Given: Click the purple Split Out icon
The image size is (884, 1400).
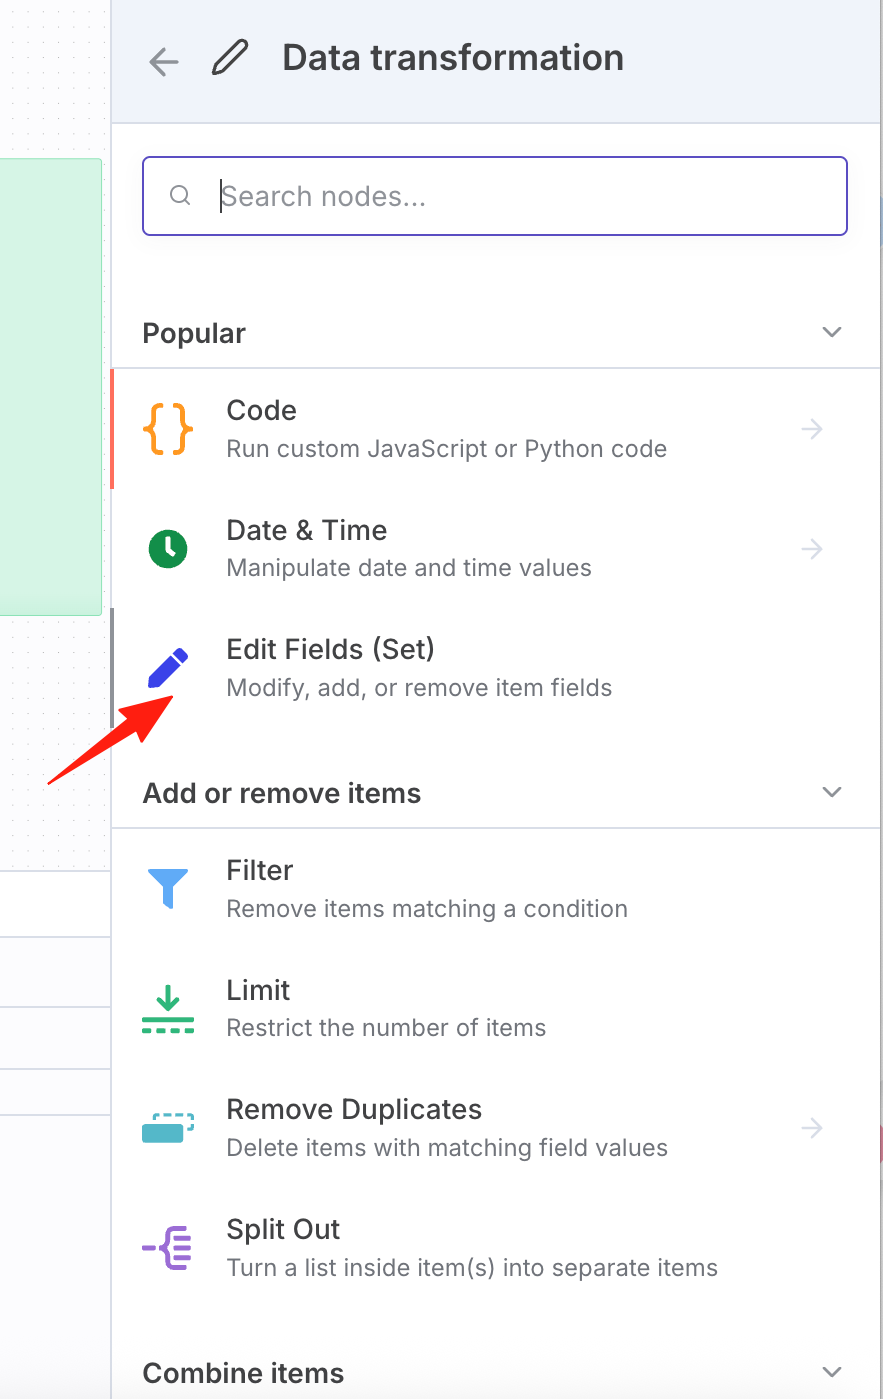Looking at the screenshot, I should click(x=168, y=1248).
